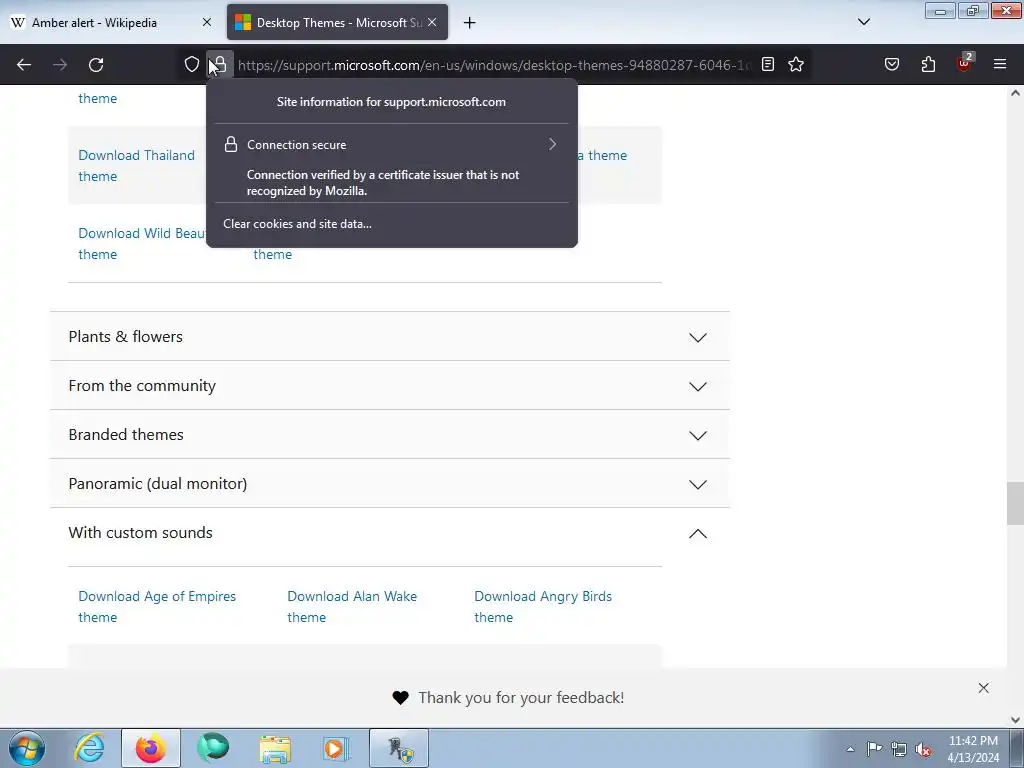The width and height of the screenshot is (1024, 768).
Task: Switch to Amber alert Wikipedia tab
Action: [x=111, y=23]
